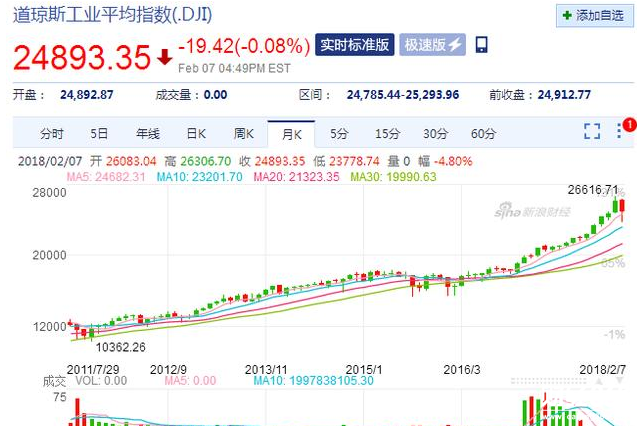Select the 15分 fifteen-minute chart tab
The height and width of the screenshot is (426, 637).
pos(387,133)
